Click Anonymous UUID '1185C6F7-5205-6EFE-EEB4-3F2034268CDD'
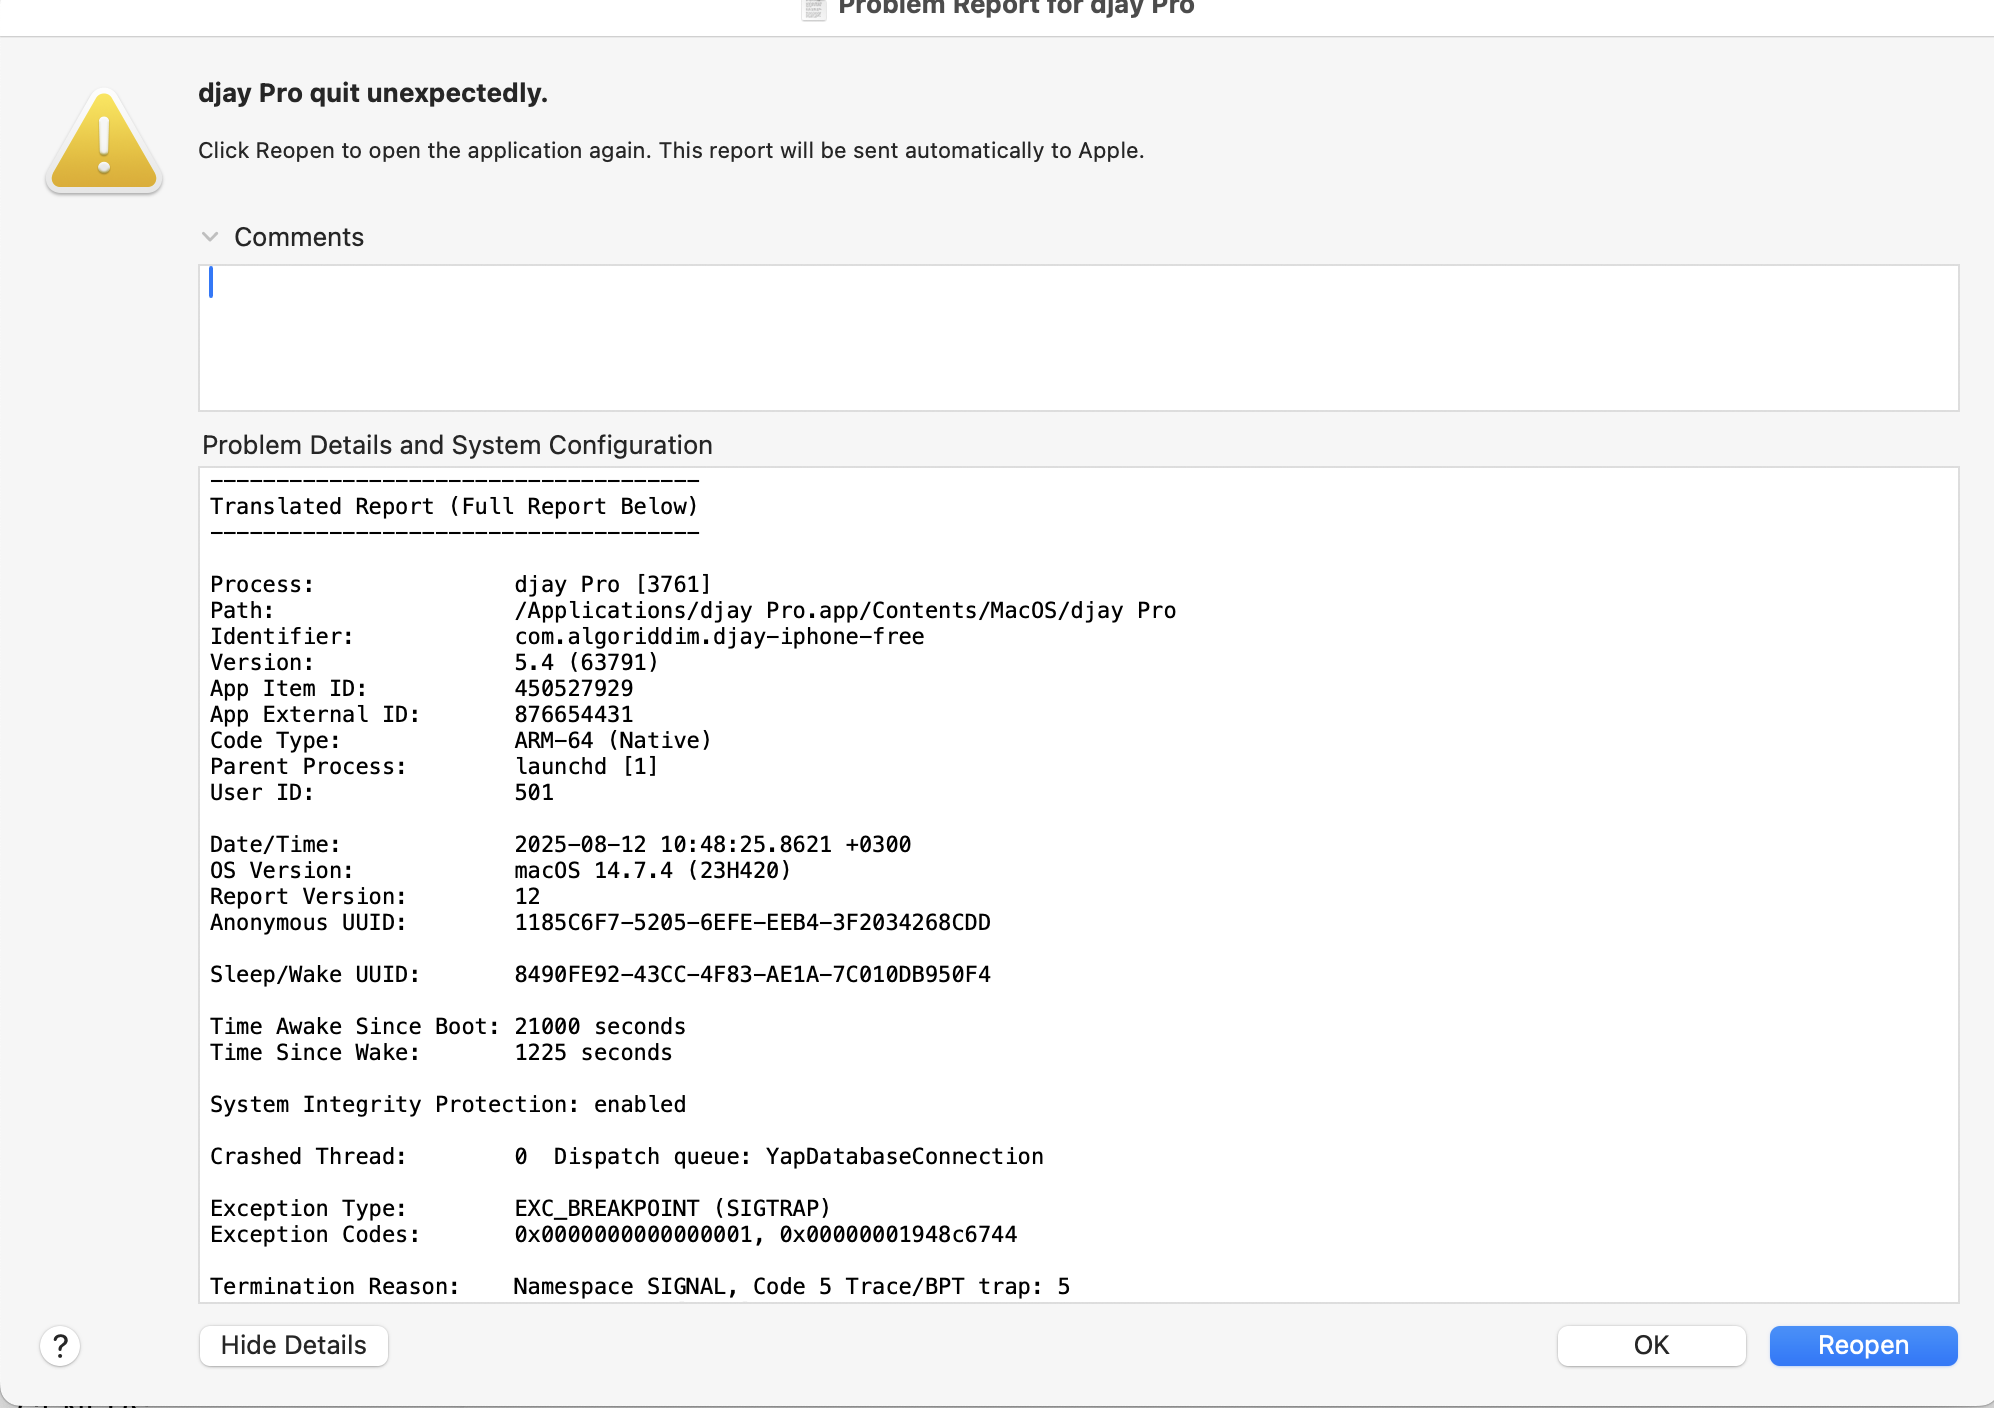This screenshot has height=1408, width=1994. point(752,922)
